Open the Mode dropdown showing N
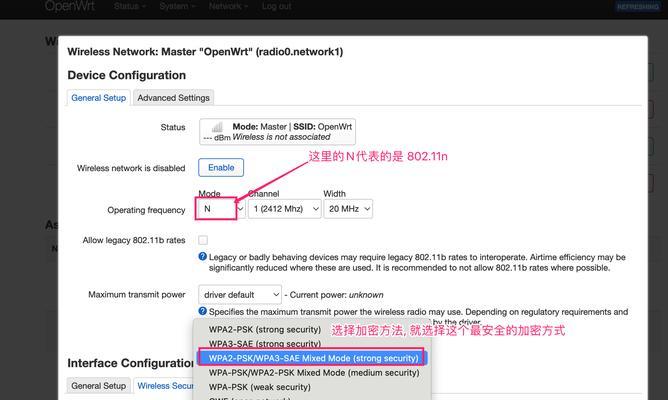 pos(221,209)
